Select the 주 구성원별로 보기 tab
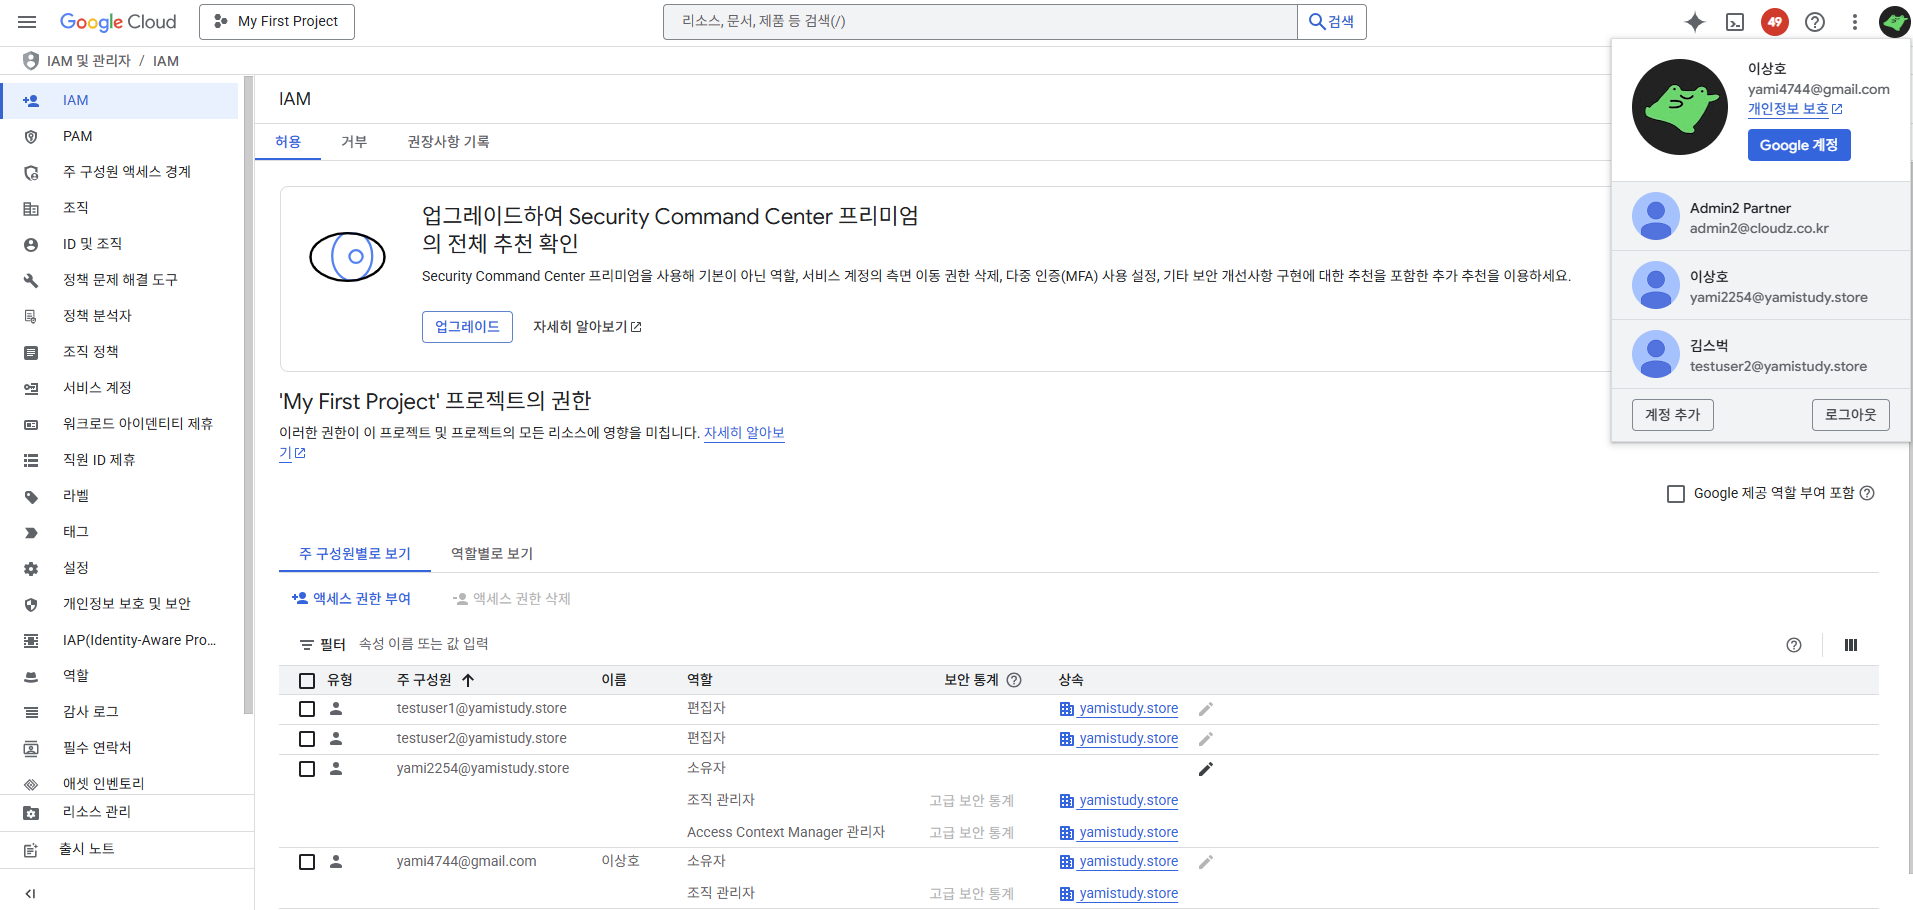 355,554
